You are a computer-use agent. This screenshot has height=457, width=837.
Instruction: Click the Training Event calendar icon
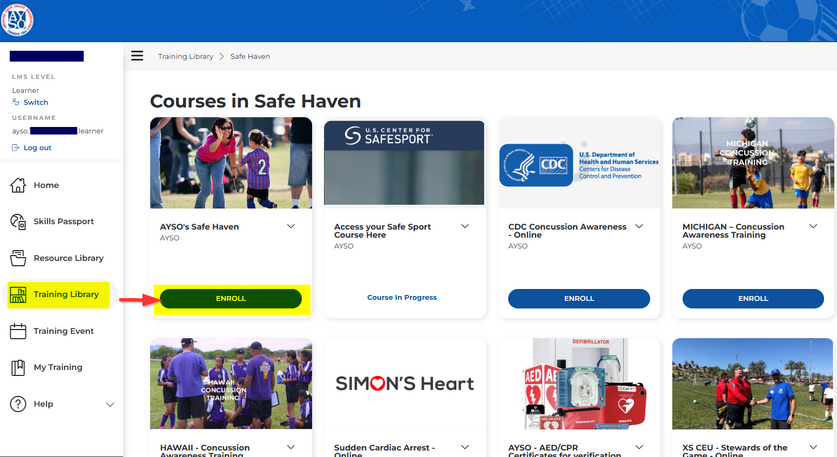[18, 331]
